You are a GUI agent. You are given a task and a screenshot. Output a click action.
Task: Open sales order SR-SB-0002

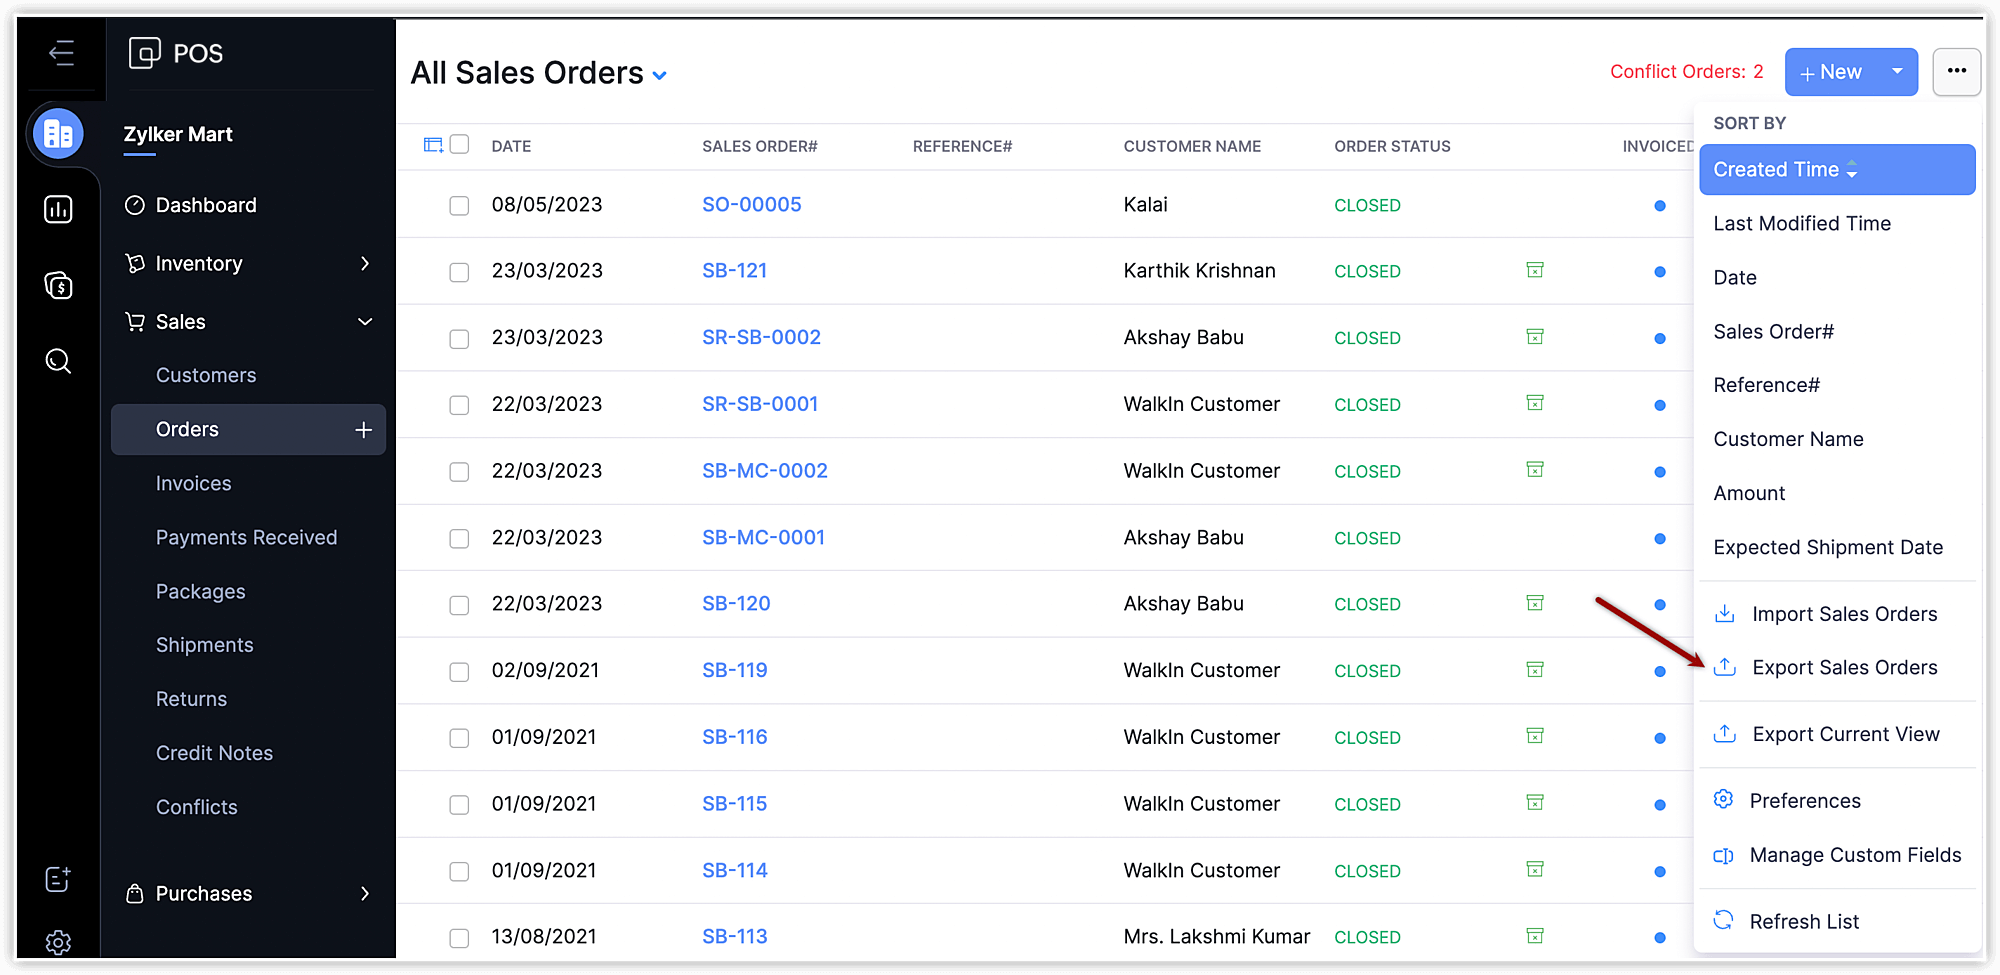click(x=761, y=337)
